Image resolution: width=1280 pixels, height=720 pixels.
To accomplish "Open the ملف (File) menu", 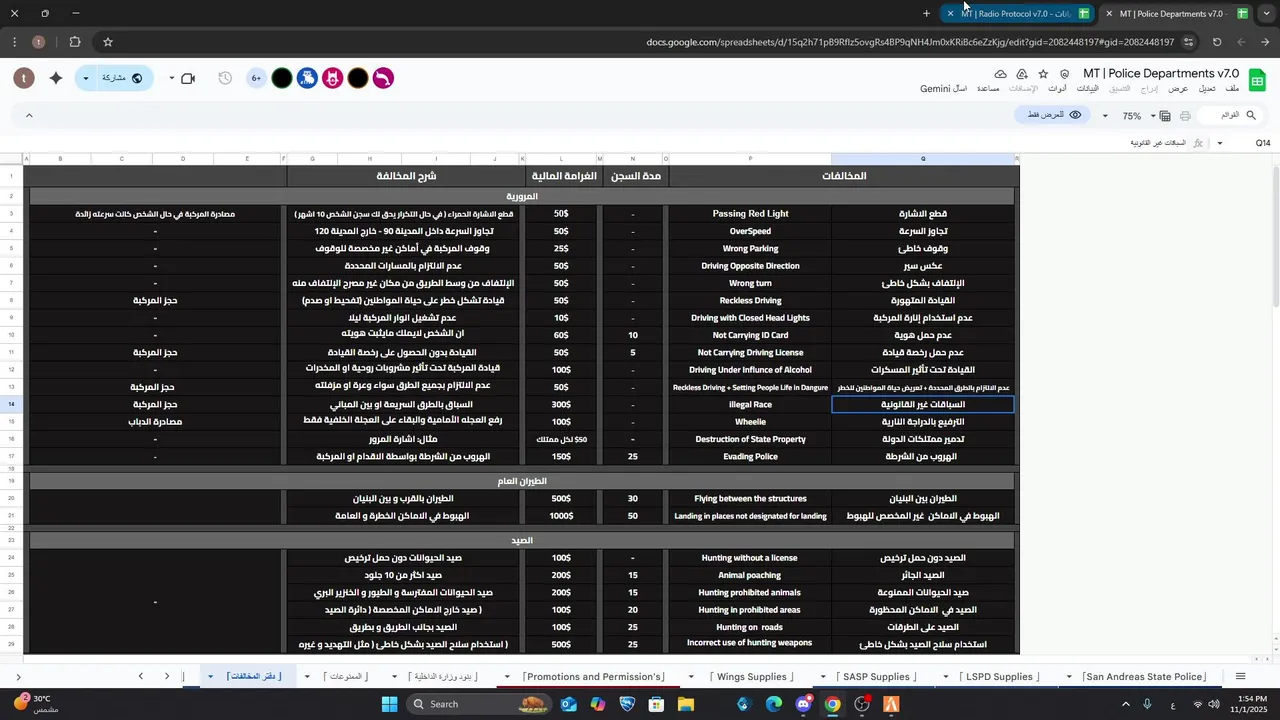I will pos(1232,89).
